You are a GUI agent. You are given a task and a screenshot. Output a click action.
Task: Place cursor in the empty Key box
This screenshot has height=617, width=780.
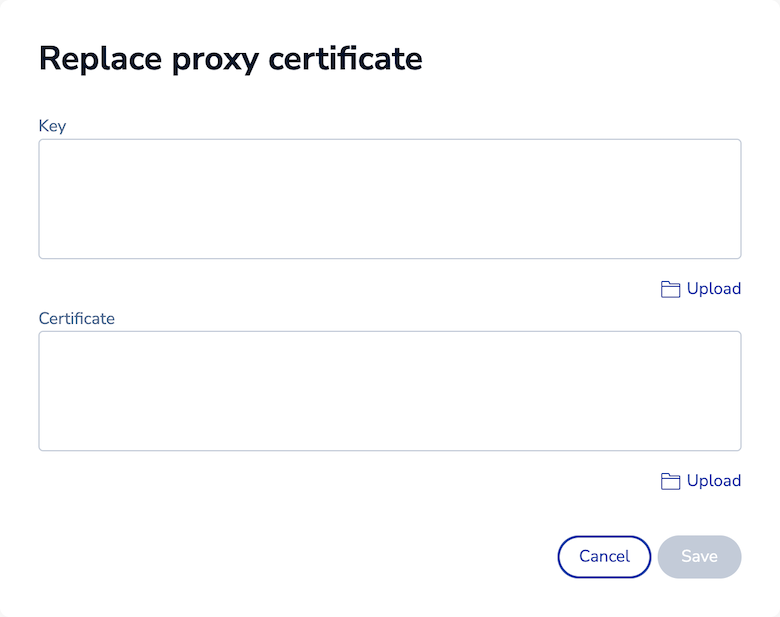pyautogui.click(x=389, y=199)
